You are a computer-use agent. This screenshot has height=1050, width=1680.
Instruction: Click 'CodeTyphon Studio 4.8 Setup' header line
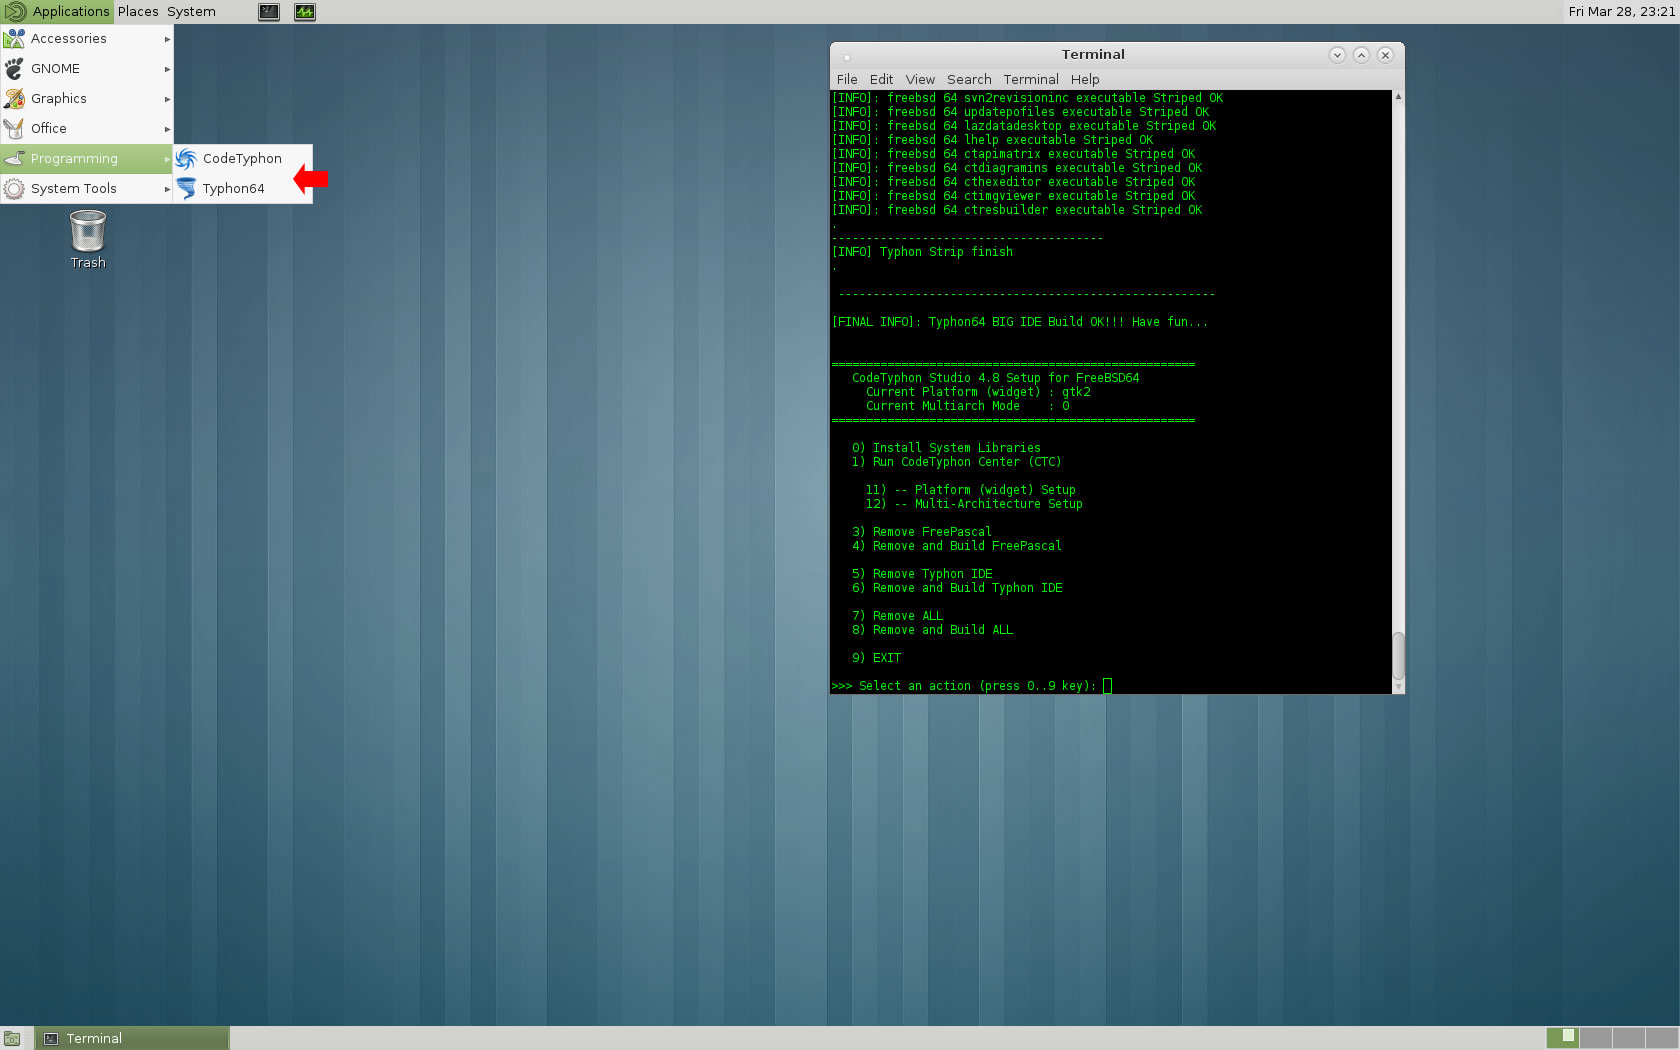tap(995, 378)
